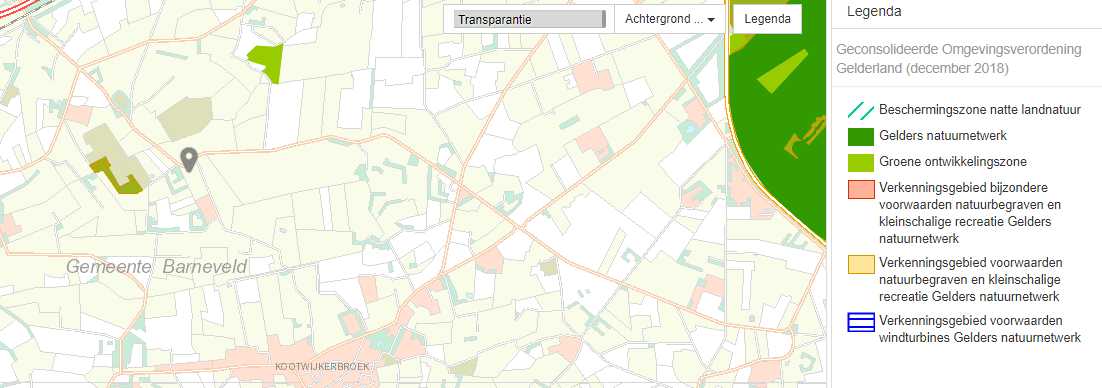Click the Gelders natuurnetwerk dark green swatch

(x=861, y=136)
